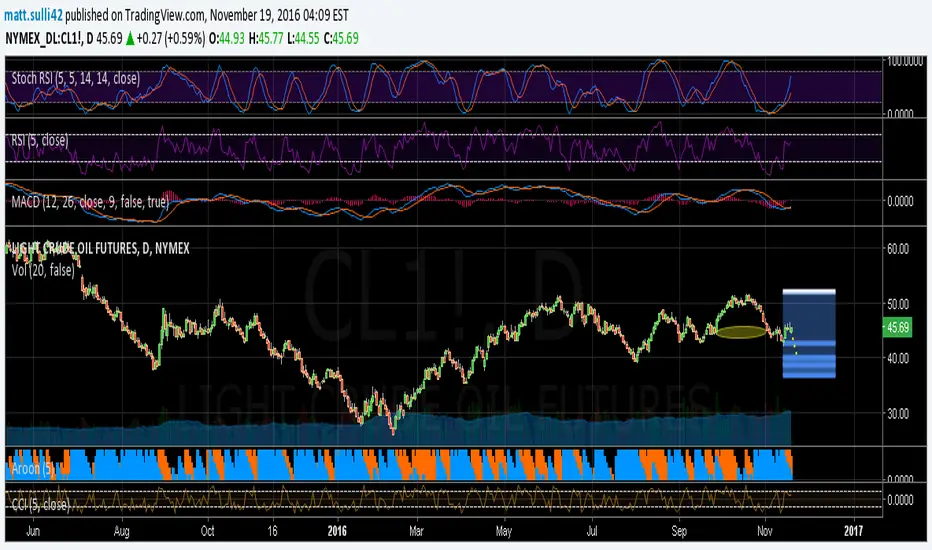Screen dimensions: 932x550
Task: Click the green 45.69 current price tag
Action: tap(898, 328)
